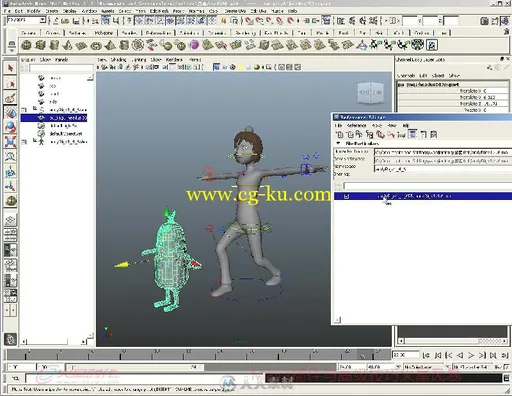Create a polygon sphere from the shelf
512x396 pixels.
pyautogui.click(x=26, y=45)
